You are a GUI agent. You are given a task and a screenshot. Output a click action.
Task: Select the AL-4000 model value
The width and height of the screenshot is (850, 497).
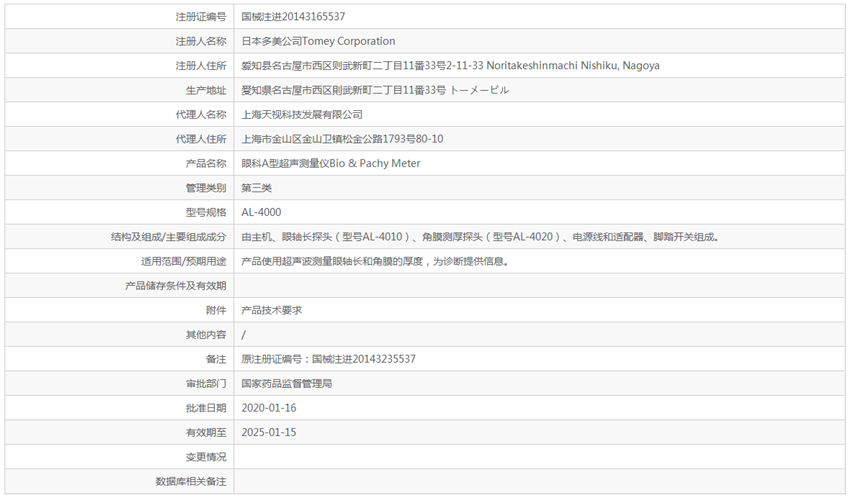pos(261,212)
